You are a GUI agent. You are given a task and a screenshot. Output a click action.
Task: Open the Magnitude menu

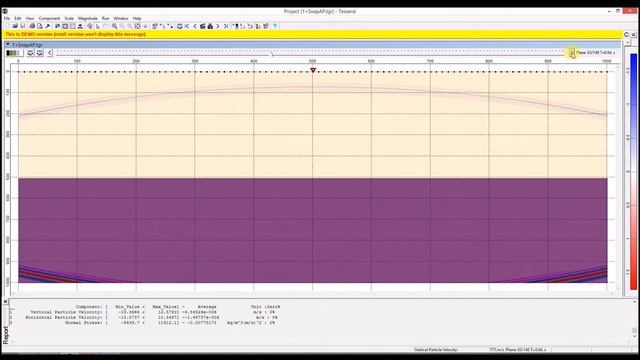[x=87, y=18]
